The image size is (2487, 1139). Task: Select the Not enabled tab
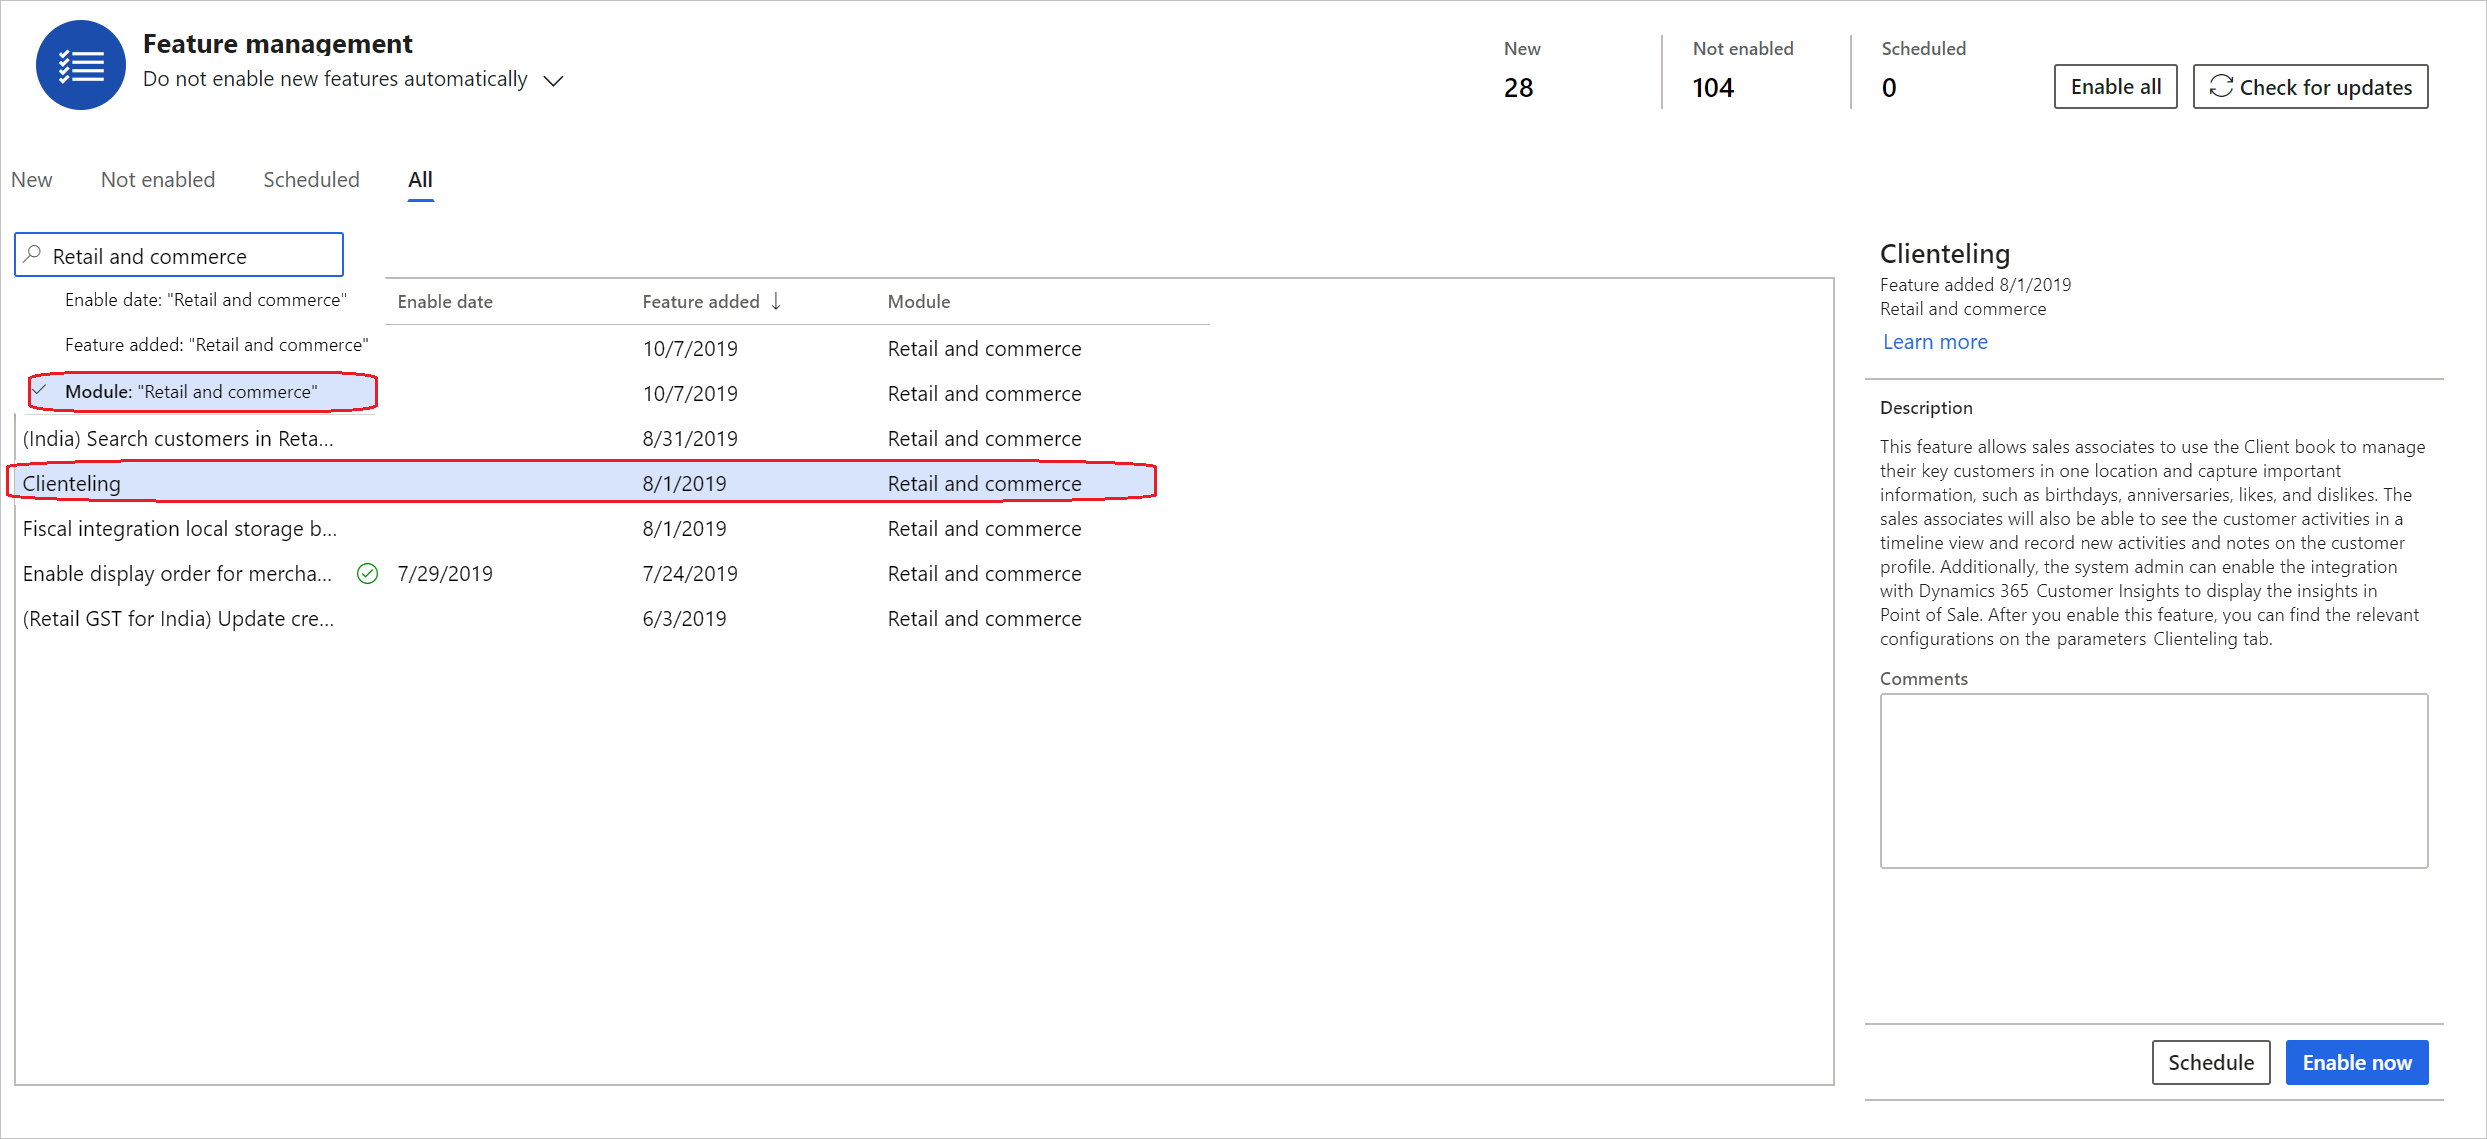(x=157, y=178)
